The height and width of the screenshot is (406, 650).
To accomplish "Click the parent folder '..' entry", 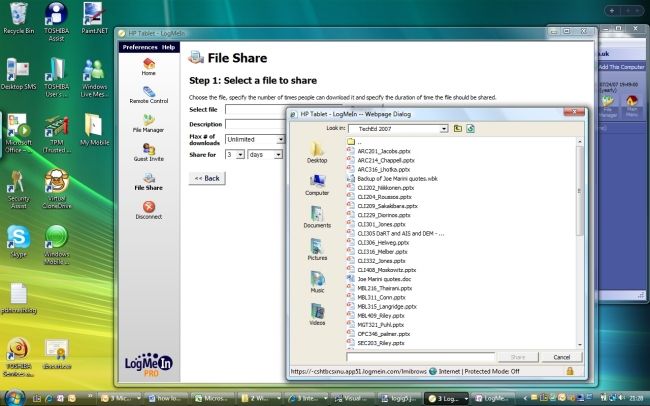I will (x=354, y=142).
